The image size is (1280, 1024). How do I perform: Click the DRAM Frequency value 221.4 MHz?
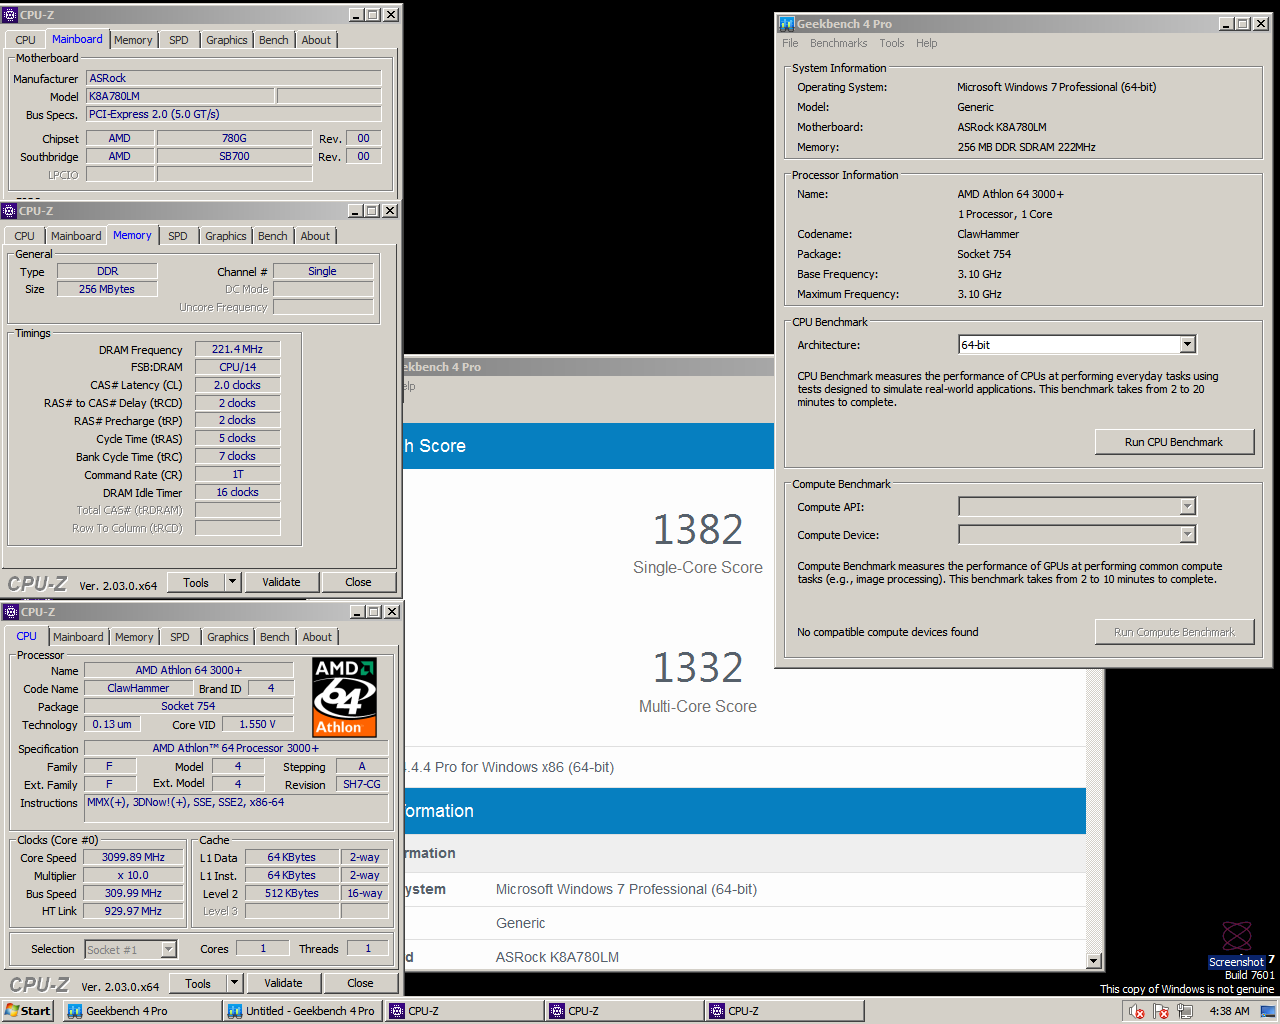click(x=237, y=349)
